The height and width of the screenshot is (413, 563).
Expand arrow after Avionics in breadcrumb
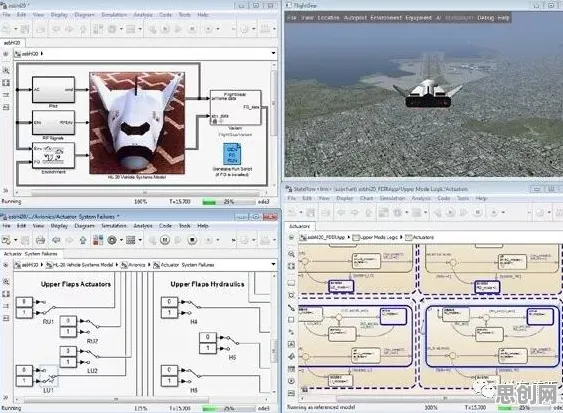pyautogui.click(x=149, y=265)
